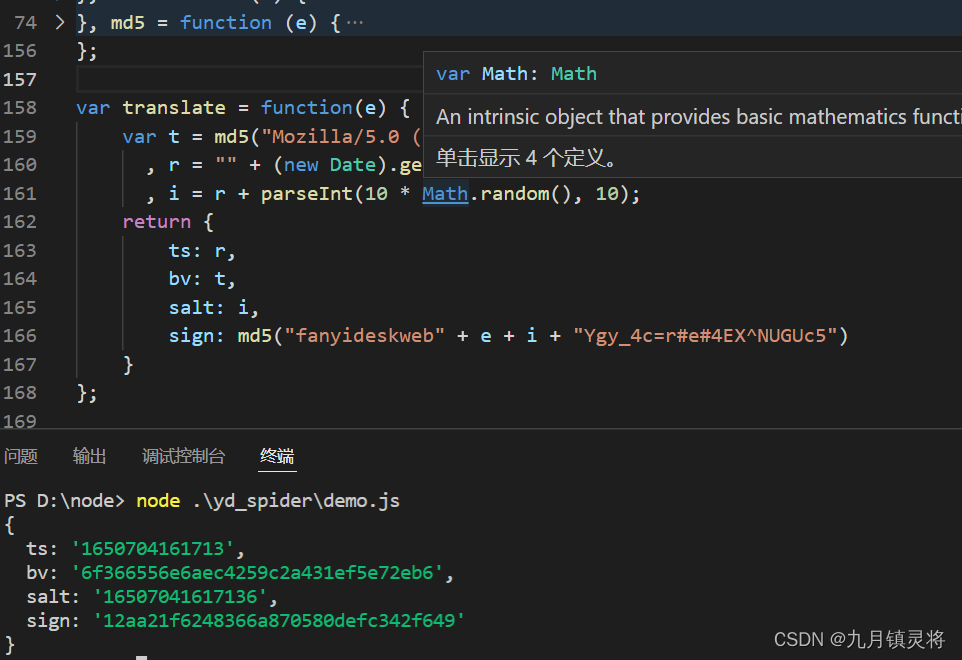Open the 调试控制台 tab

[x=183, y=456]
